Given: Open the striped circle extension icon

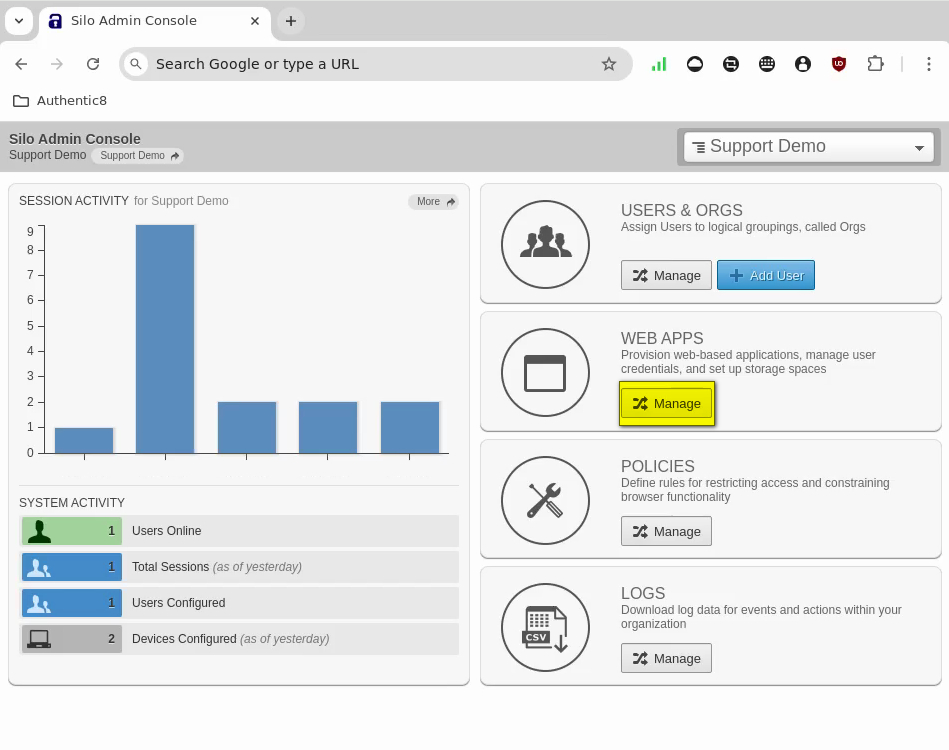Looking at the screenshot, I should (731, 64).
